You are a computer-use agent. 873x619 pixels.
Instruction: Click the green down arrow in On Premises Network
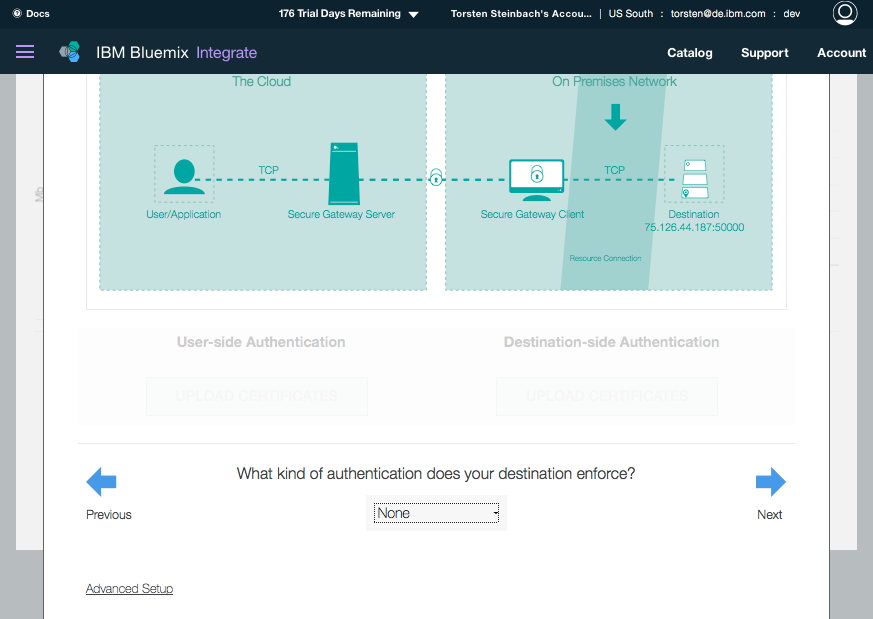click(x=615, y=117)
